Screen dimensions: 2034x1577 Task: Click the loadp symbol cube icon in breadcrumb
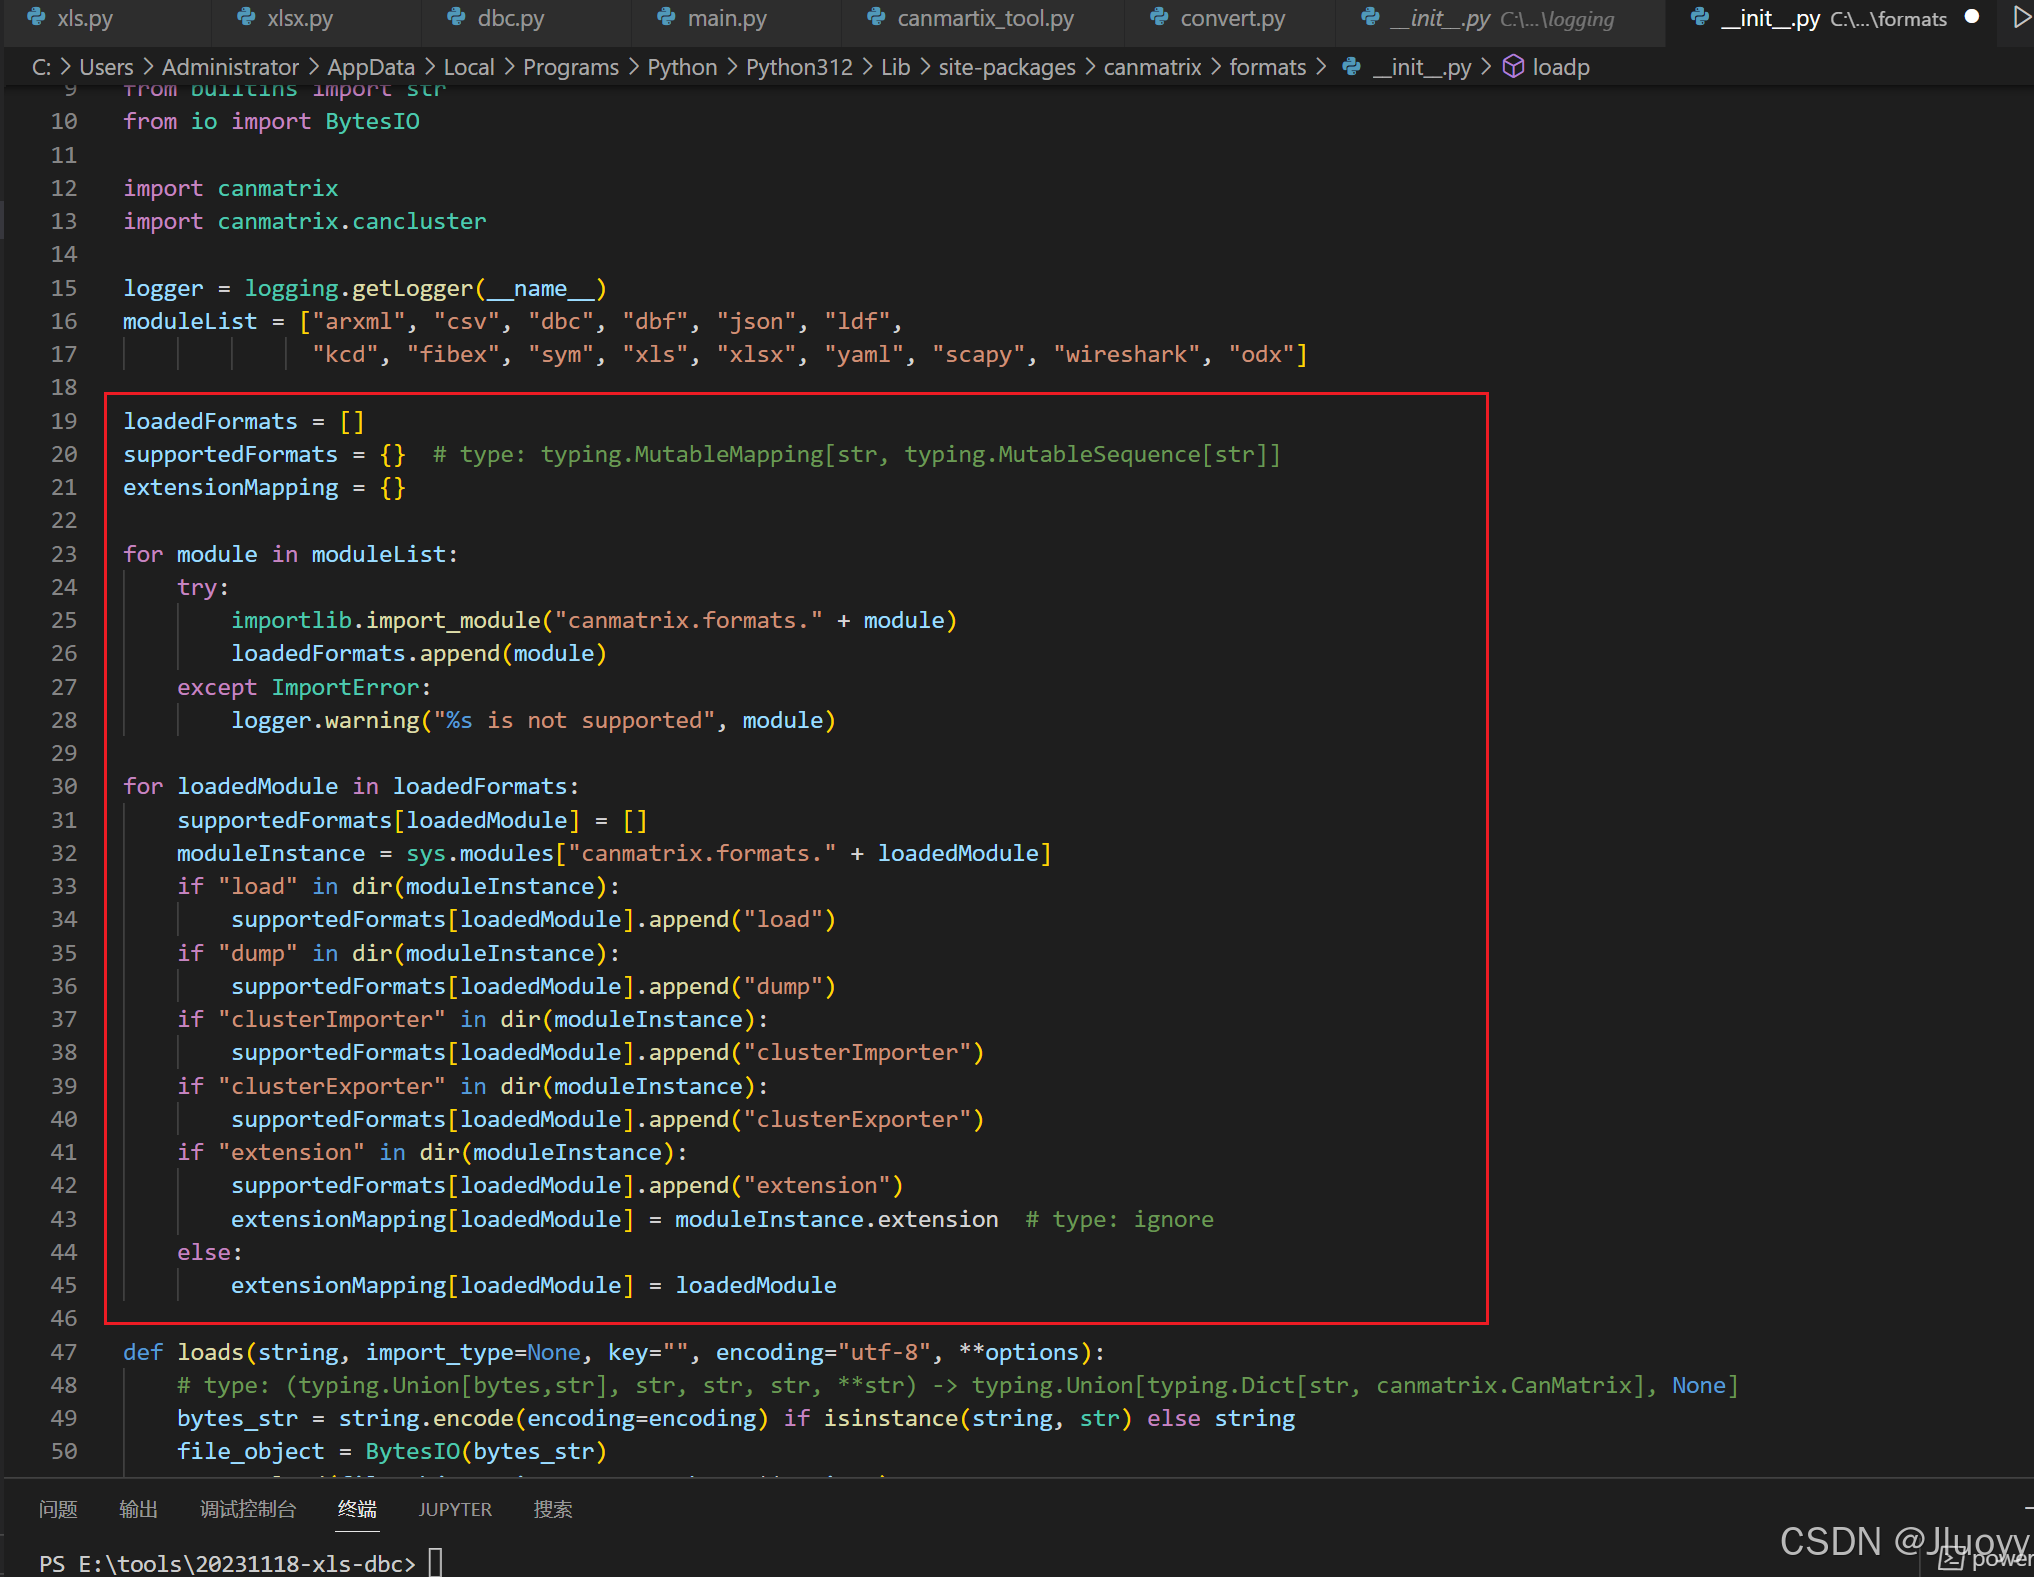pyautogui.click(x=1513, y=67)
